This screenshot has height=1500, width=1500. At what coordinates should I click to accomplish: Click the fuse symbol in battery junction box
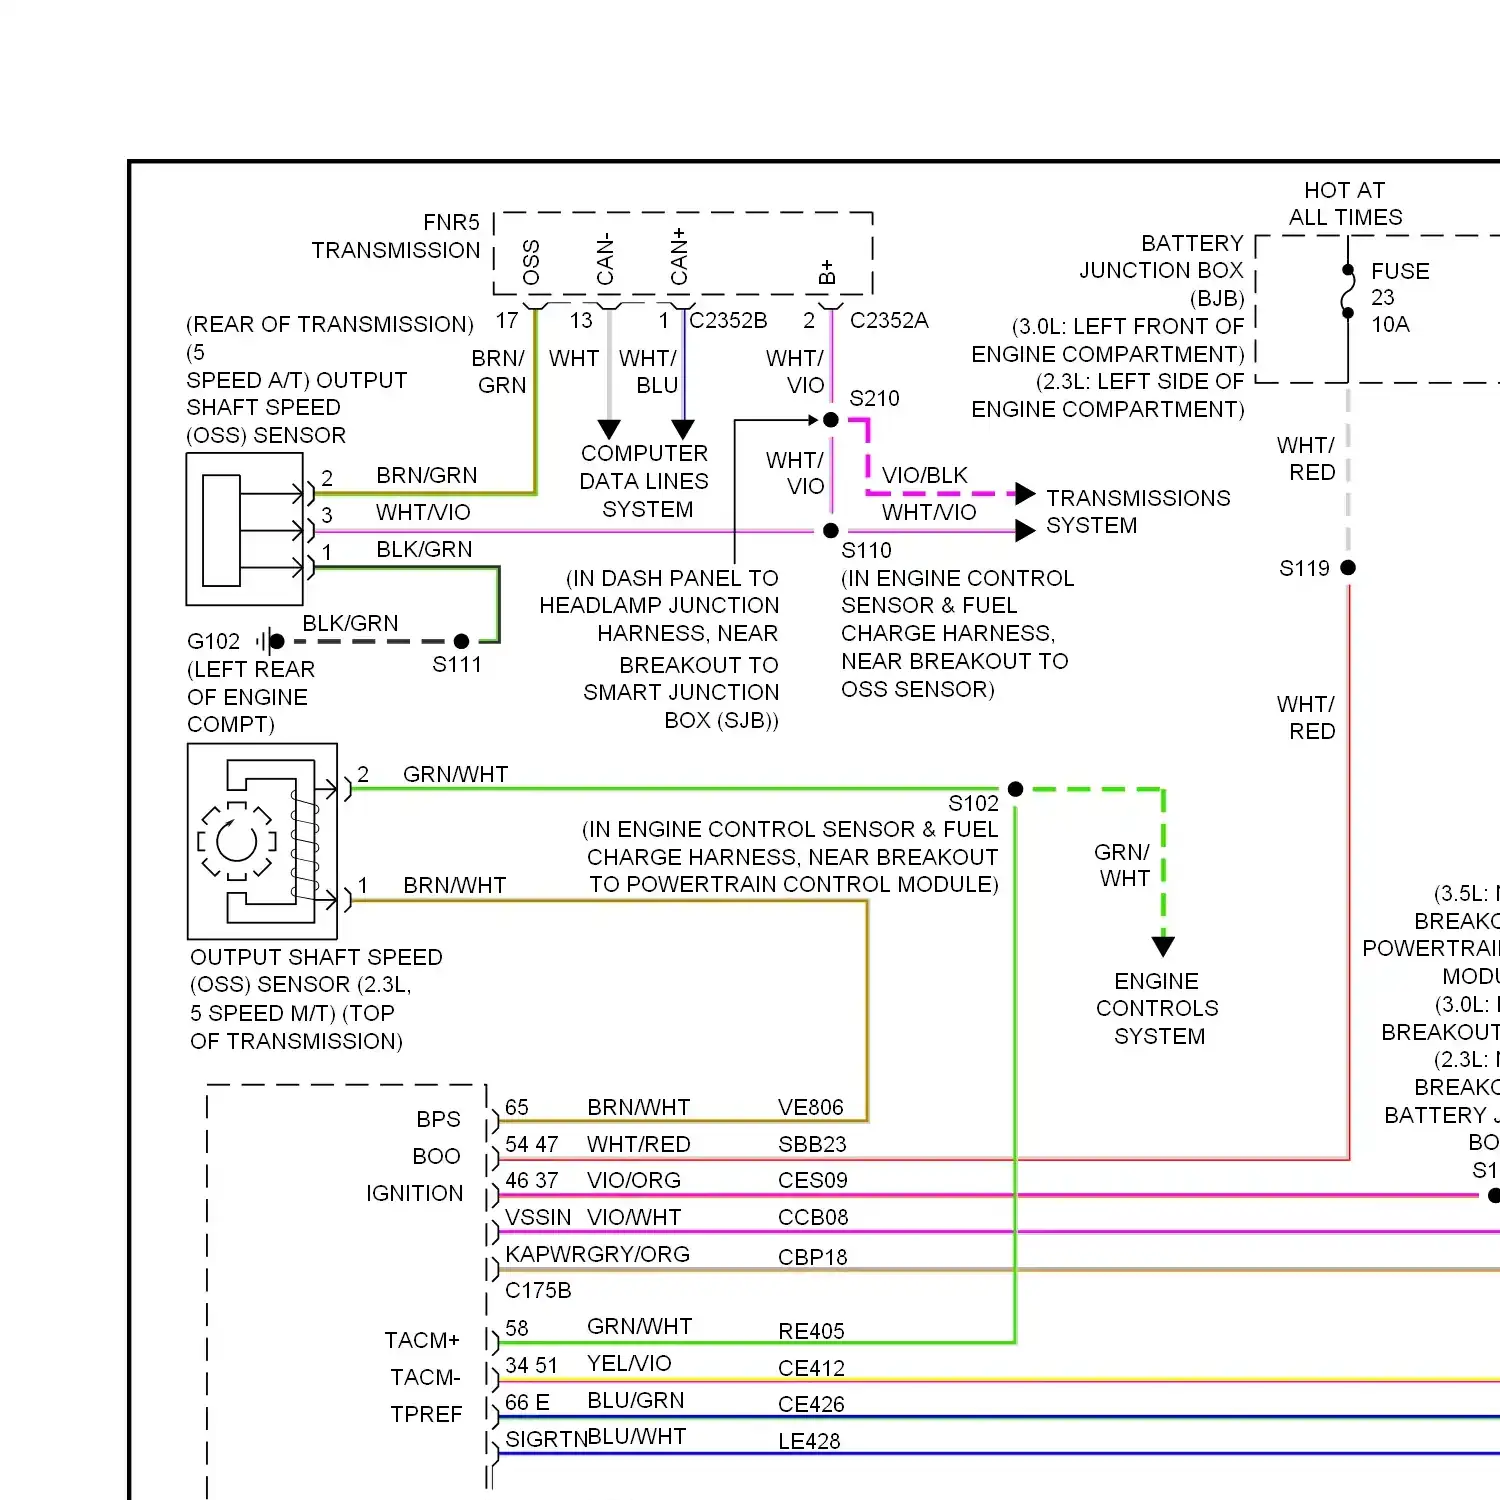pos(1348,291)
